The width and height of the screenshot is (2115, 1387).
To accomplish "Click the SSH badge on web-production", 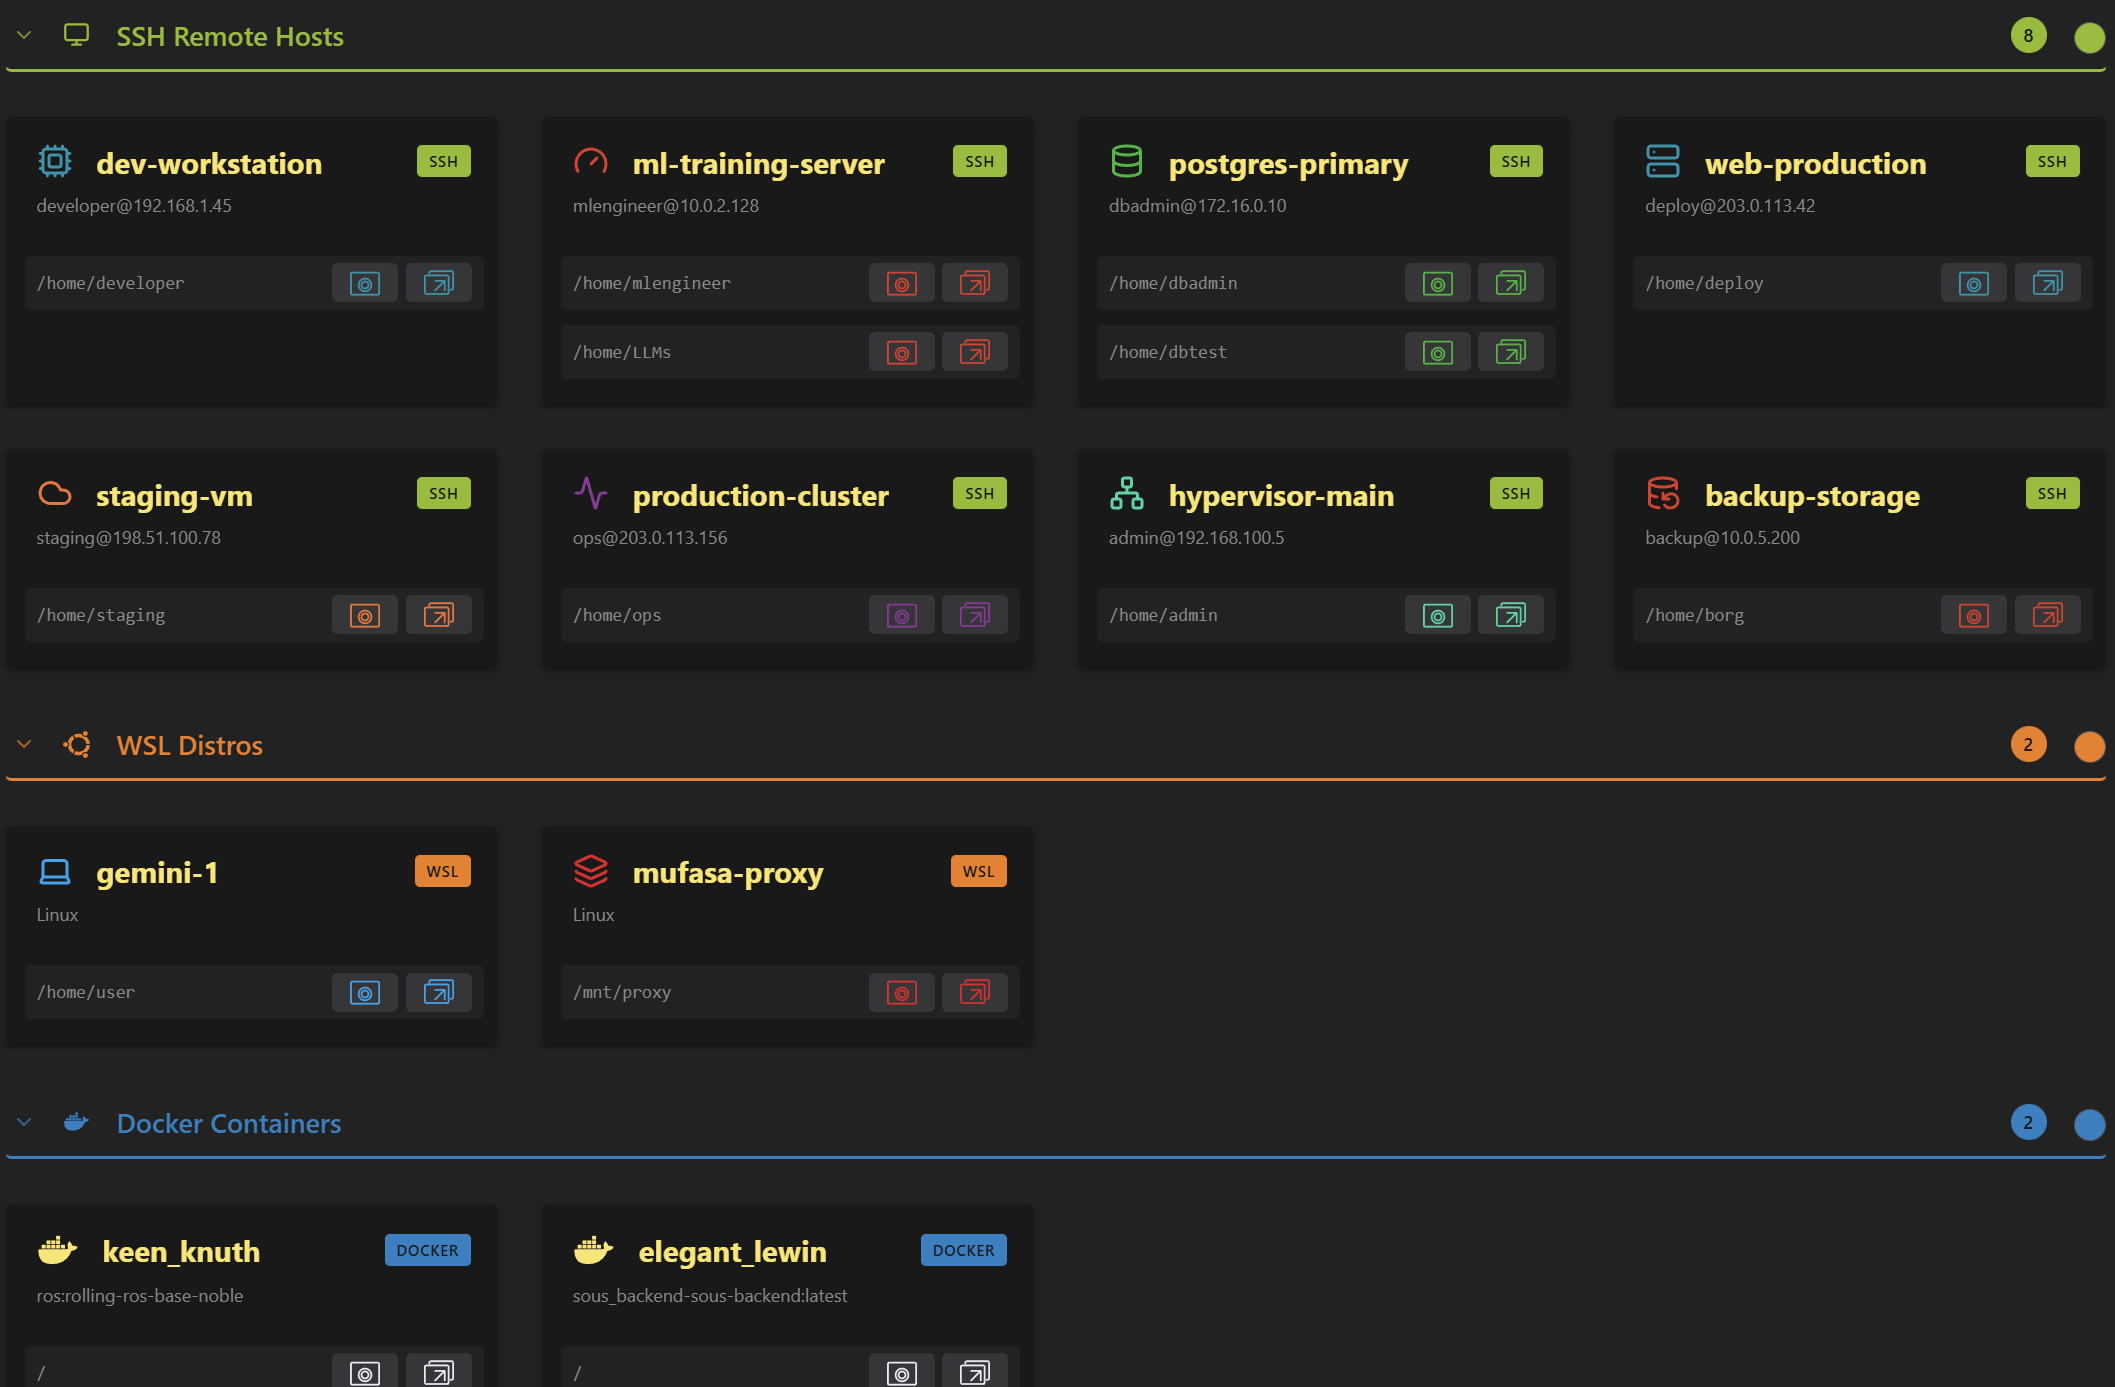I will tap(2052, 161).
